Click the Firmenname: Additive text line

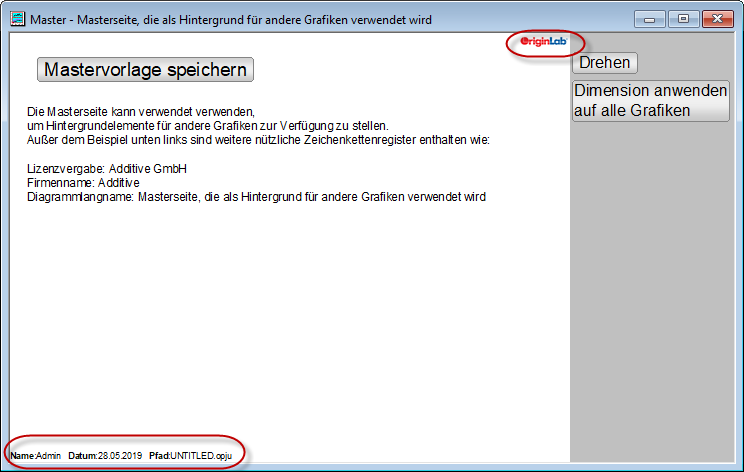[83, 183]
